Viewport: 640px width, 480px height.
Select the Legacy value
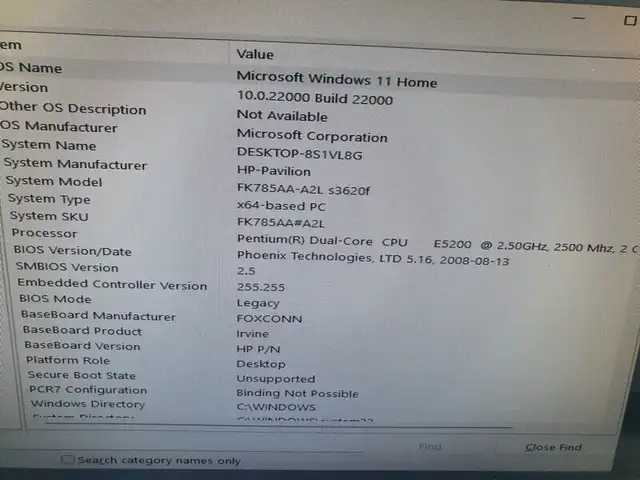258,303
